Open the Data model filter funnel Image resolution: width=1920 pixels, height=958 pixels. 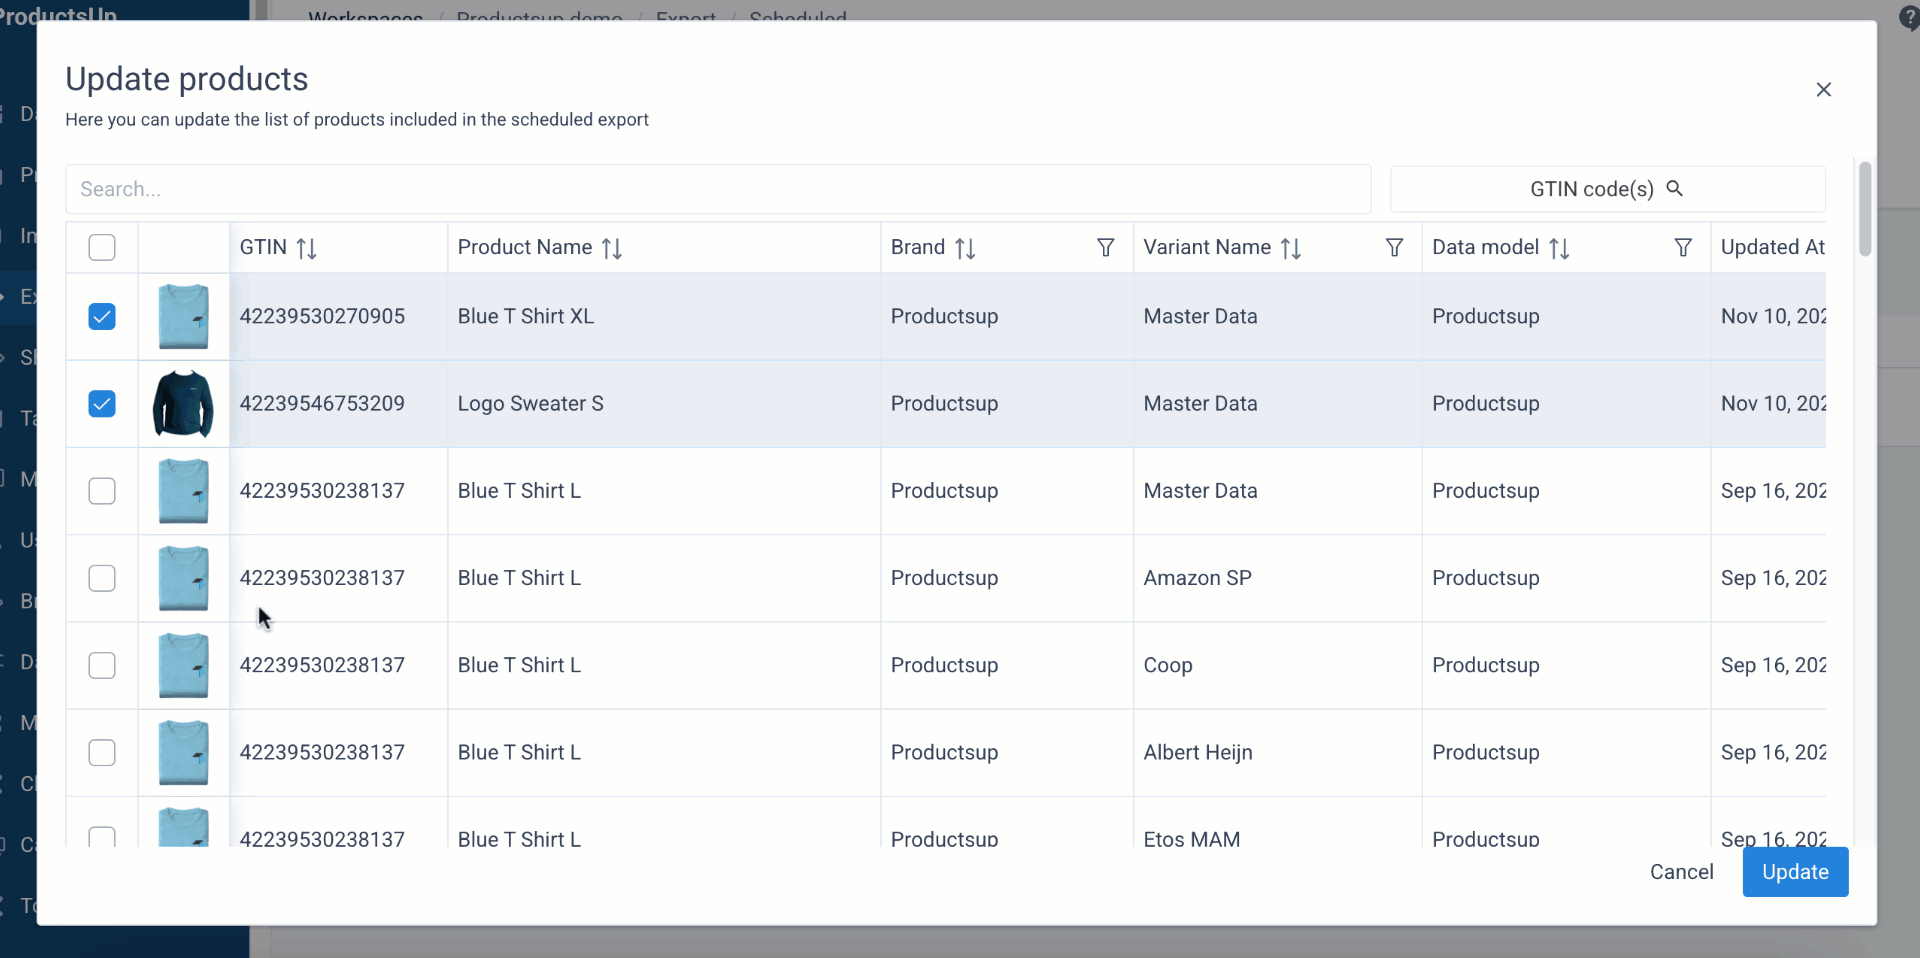[x=1682, y=247]
